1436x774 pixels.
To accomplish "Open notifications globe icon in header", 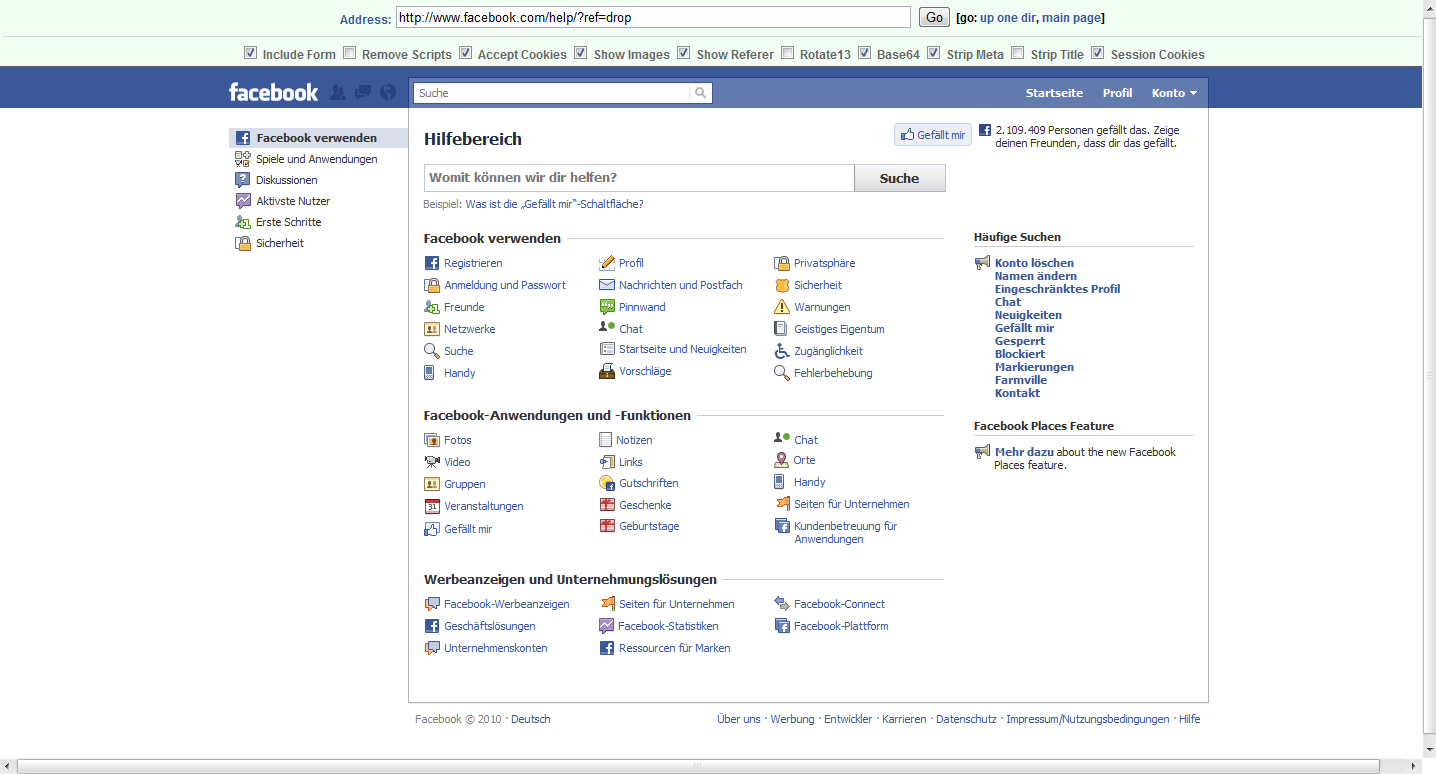I will pos(388,92).
